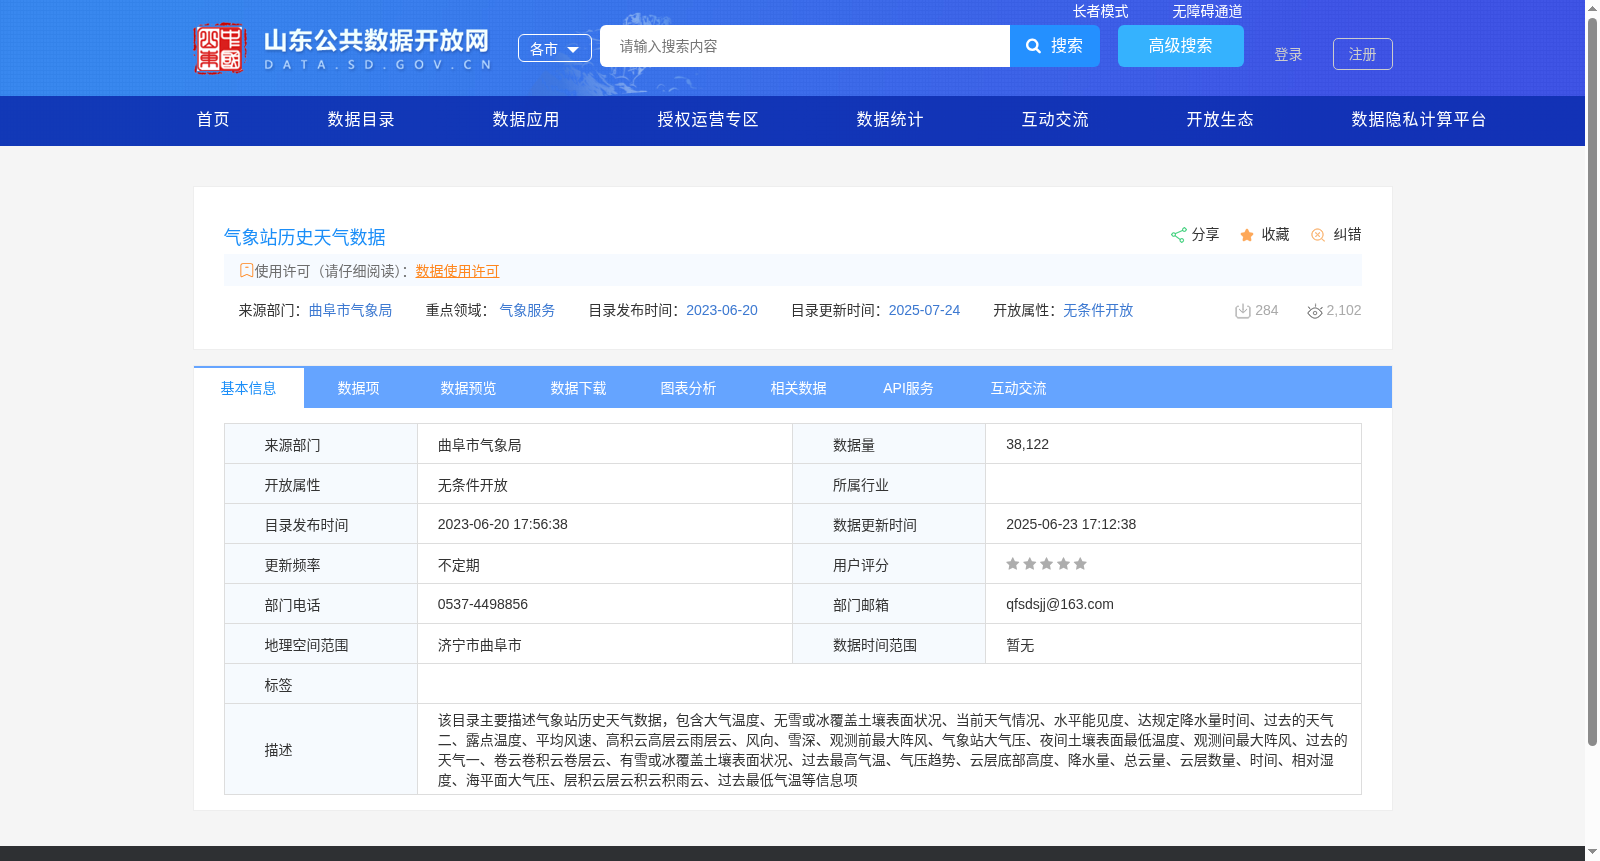Click the page vertical scrollbar
The height and width of the screenshot is (861, 1600).
click(1592, 380)
